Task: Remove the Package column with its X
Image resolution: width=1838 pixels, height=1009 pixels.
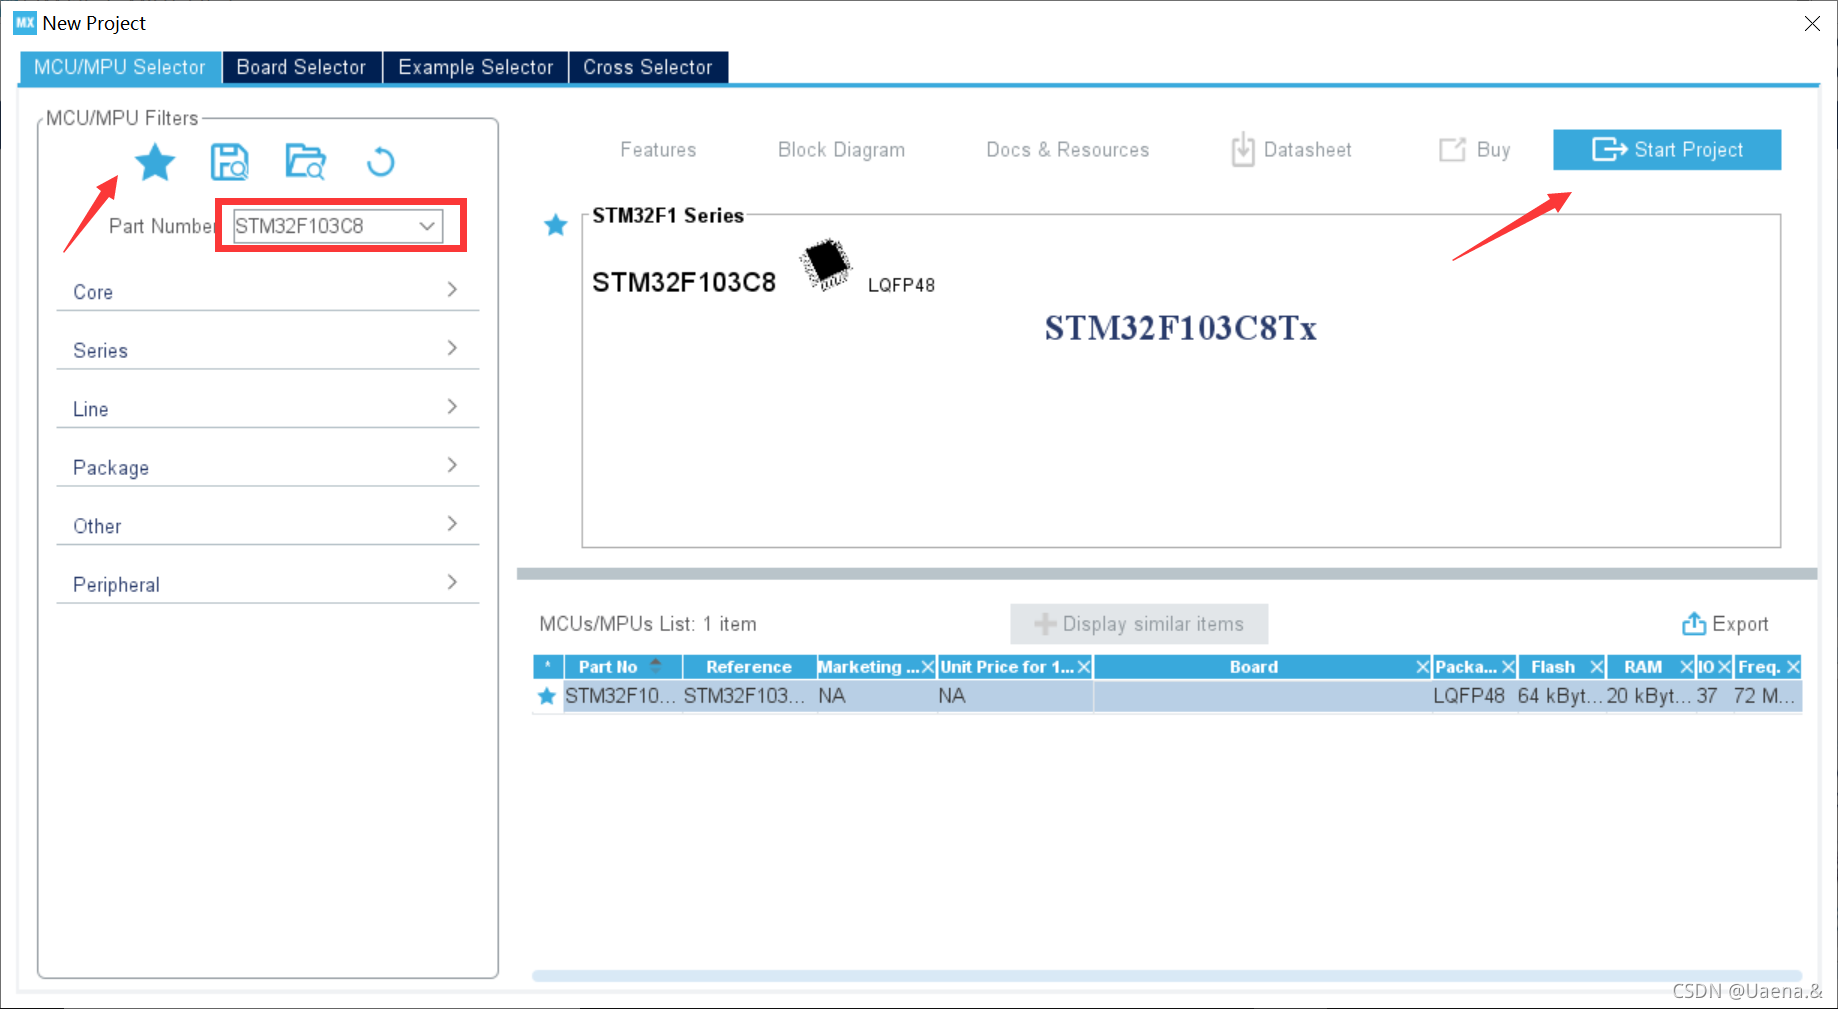Action: click(1508, 667)
